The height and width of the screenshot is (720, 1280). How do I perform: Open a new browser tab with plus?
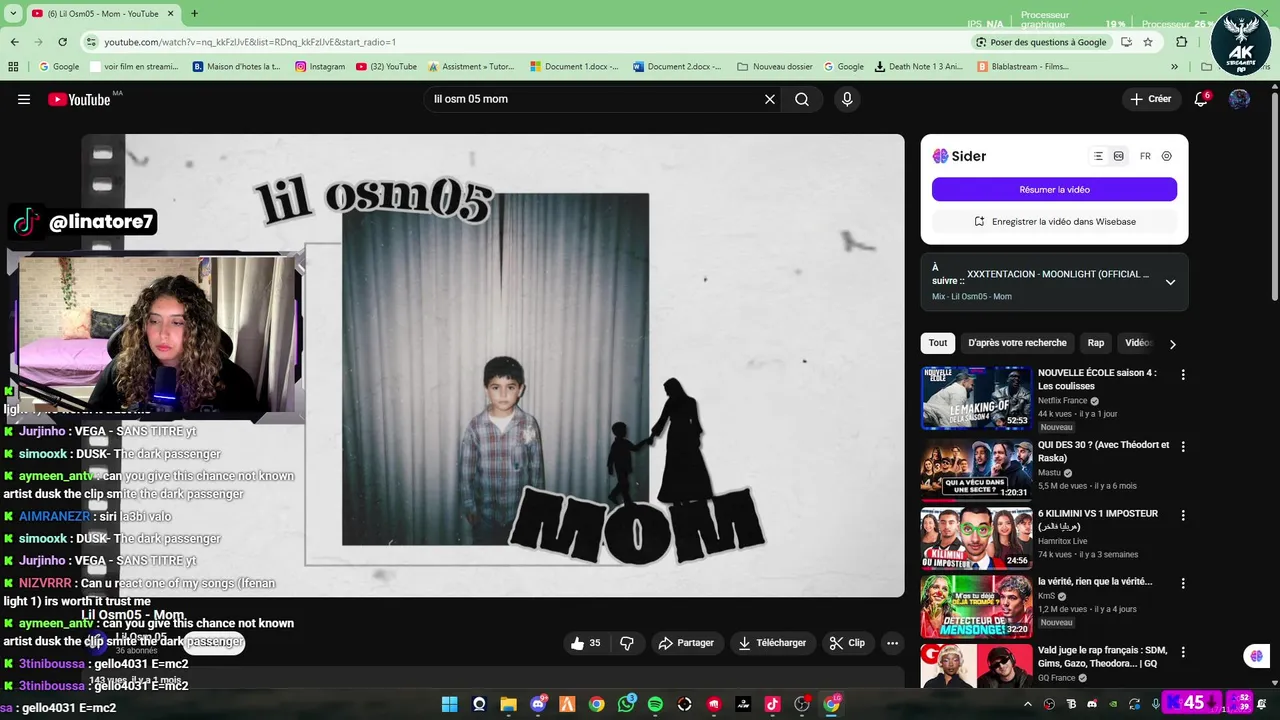[x=194, y=13]
